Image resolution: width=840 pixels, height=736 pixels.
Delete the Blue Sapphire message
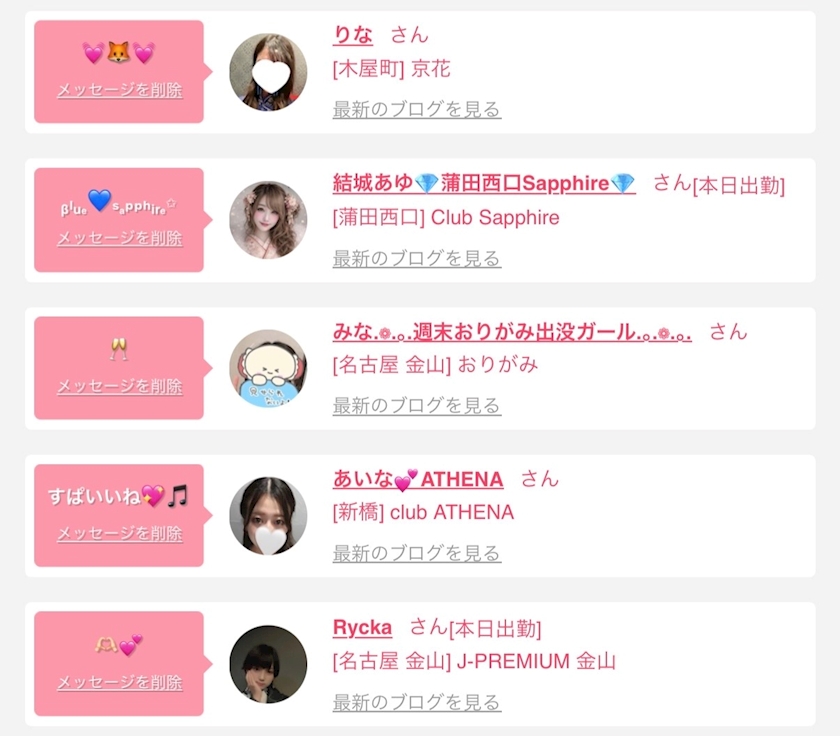120,238
